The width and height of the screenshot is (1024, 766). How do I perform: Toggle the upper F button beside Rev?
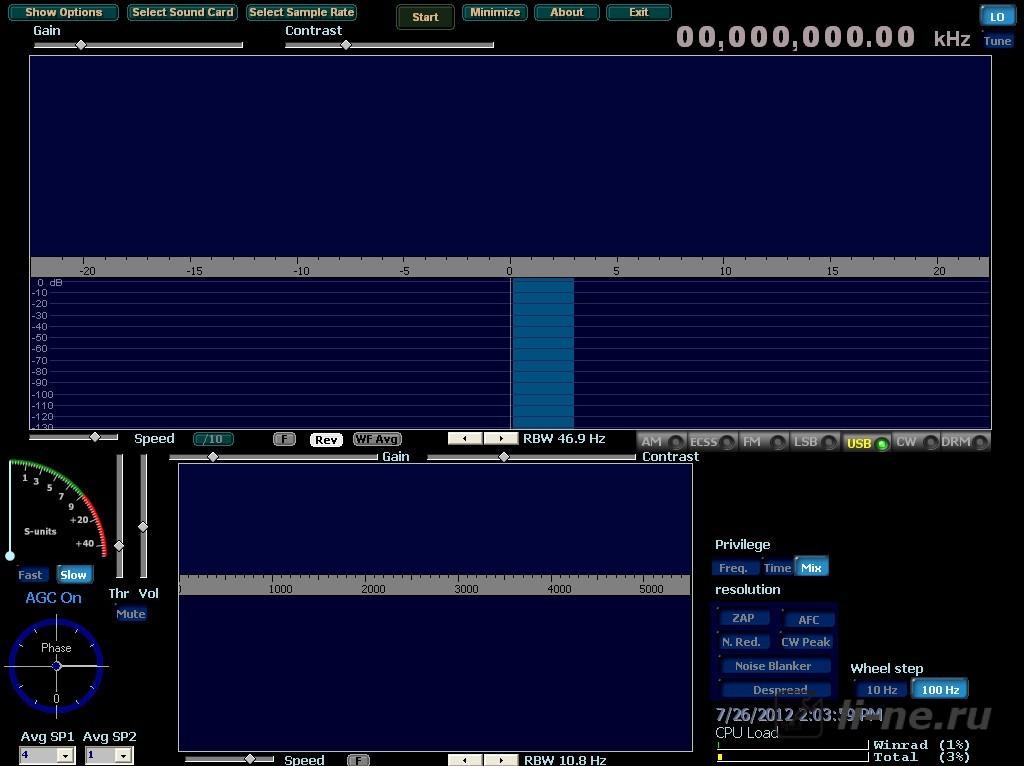pos(284,439)
